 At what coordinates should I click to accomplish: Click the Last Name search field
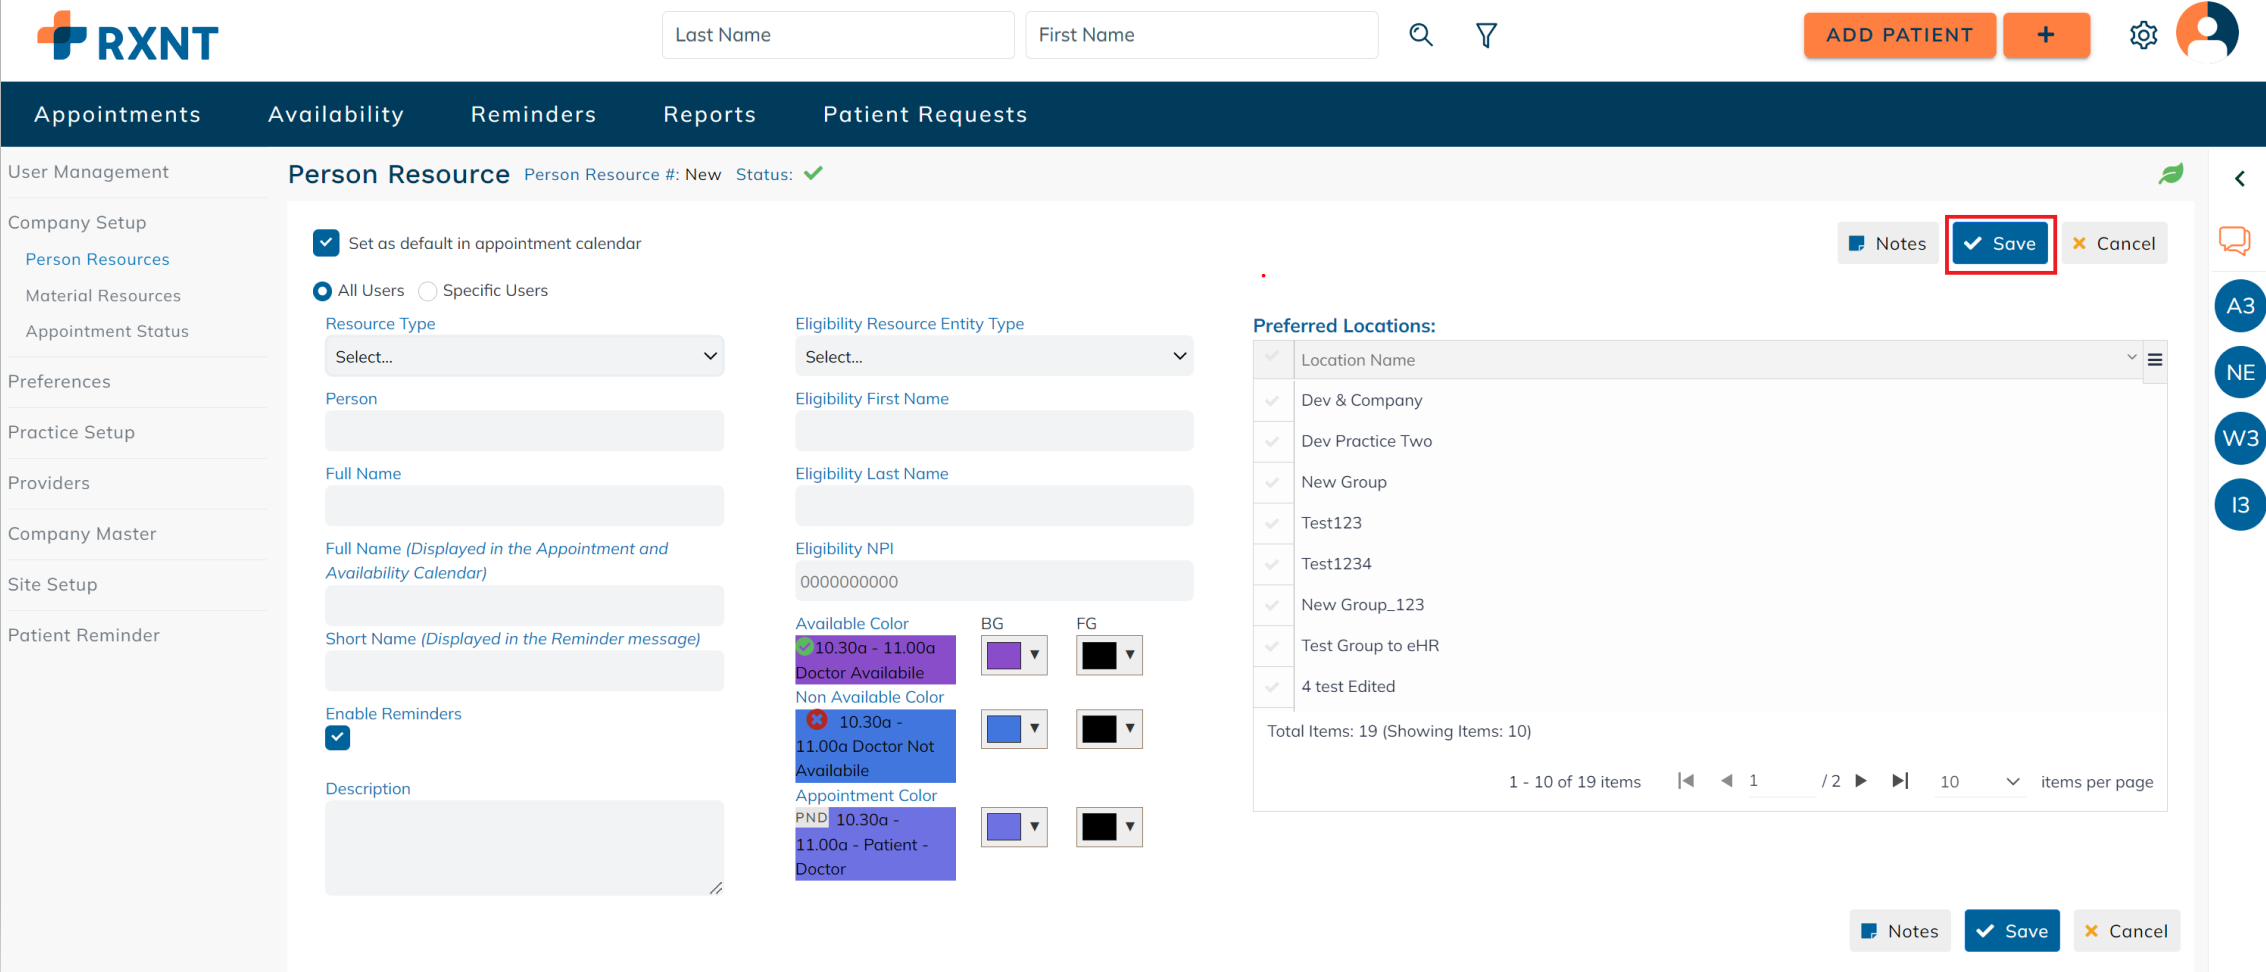pos(837,34)
